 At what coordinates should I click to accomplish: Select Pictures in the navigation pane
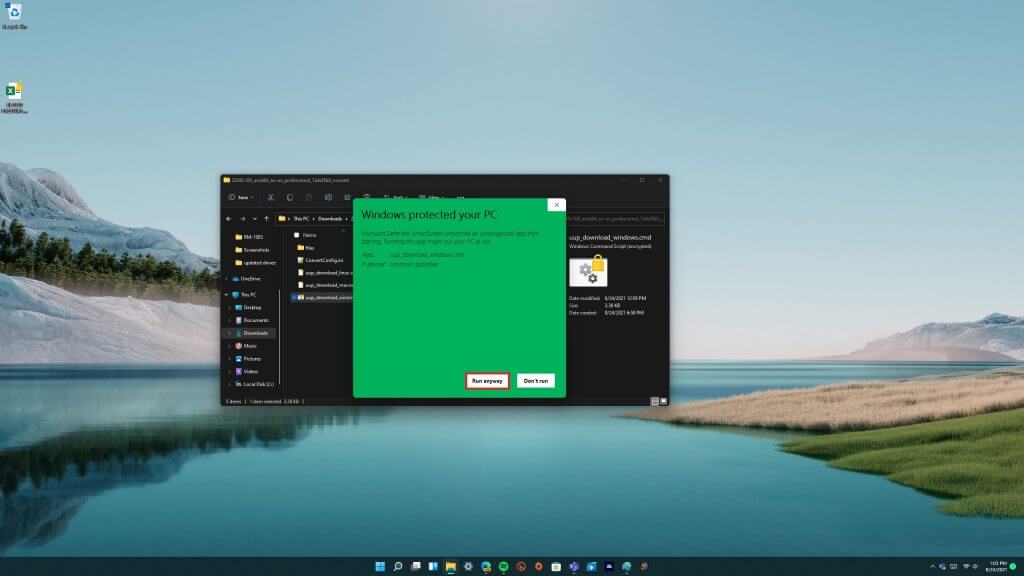pos(248,359)
